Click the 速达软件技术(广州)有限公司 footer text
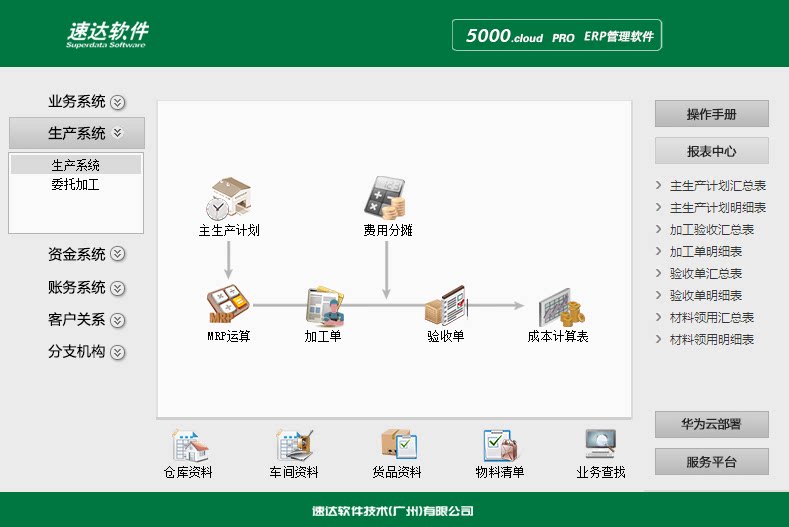Screen dimensions: 789x527 (392, 511)
